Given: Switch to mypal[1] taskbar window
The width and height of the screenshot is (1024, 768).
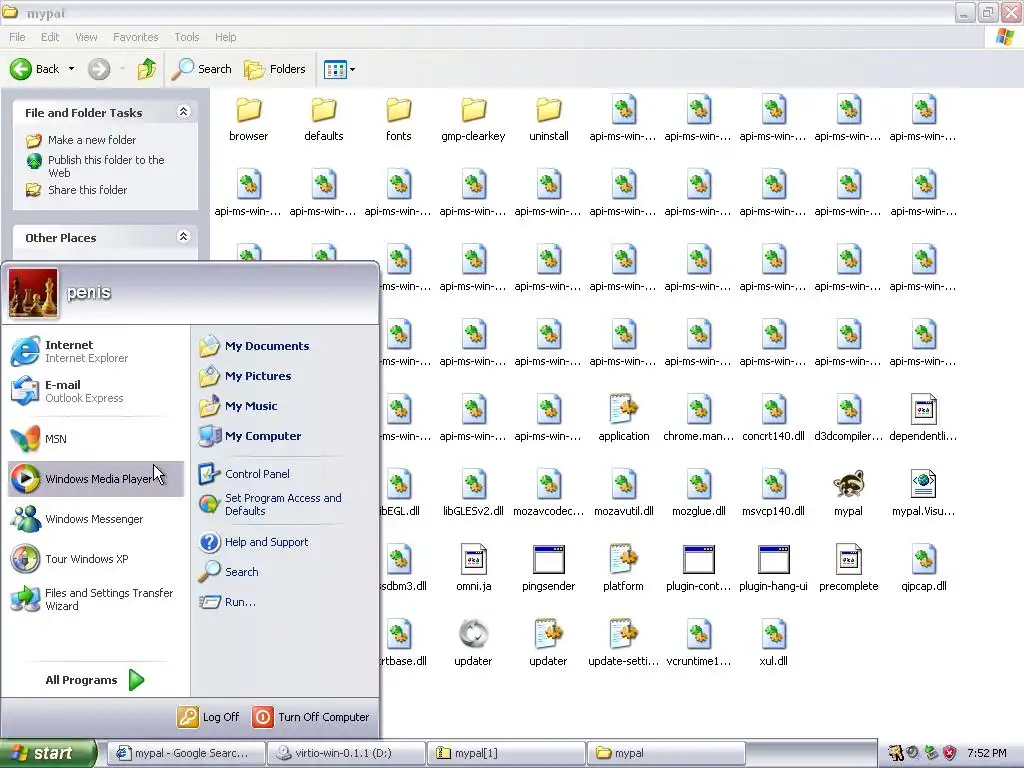Looking at the screenshot, I should pos(507,753).
